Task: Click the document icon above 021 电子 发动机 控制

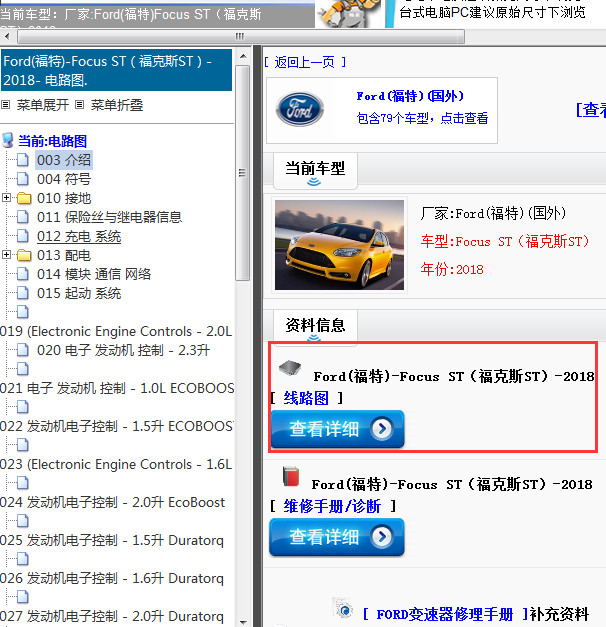Action: 23,369
